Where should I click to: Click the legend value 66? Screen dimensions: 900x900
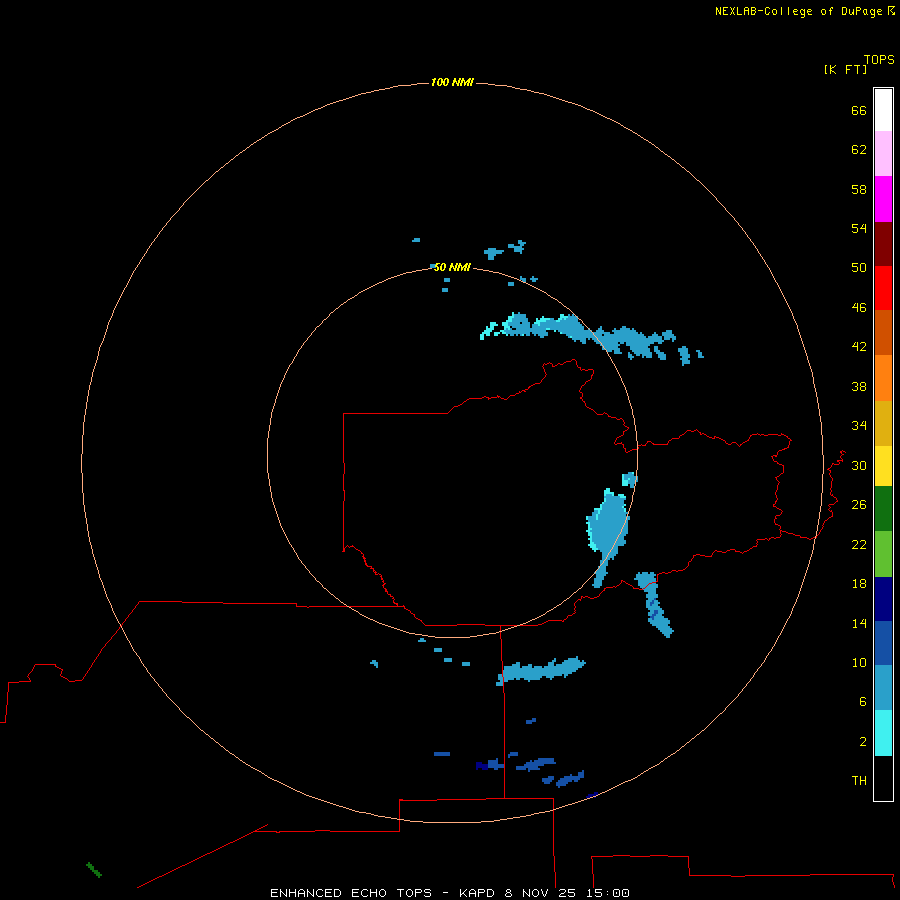[859, 110]
